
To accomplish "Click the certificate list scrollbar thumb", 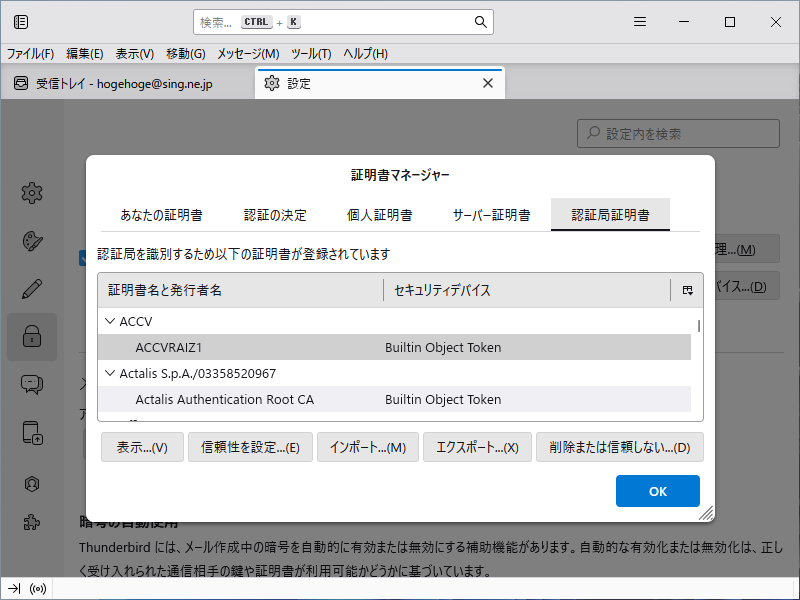I will click(x=698, y=326).
